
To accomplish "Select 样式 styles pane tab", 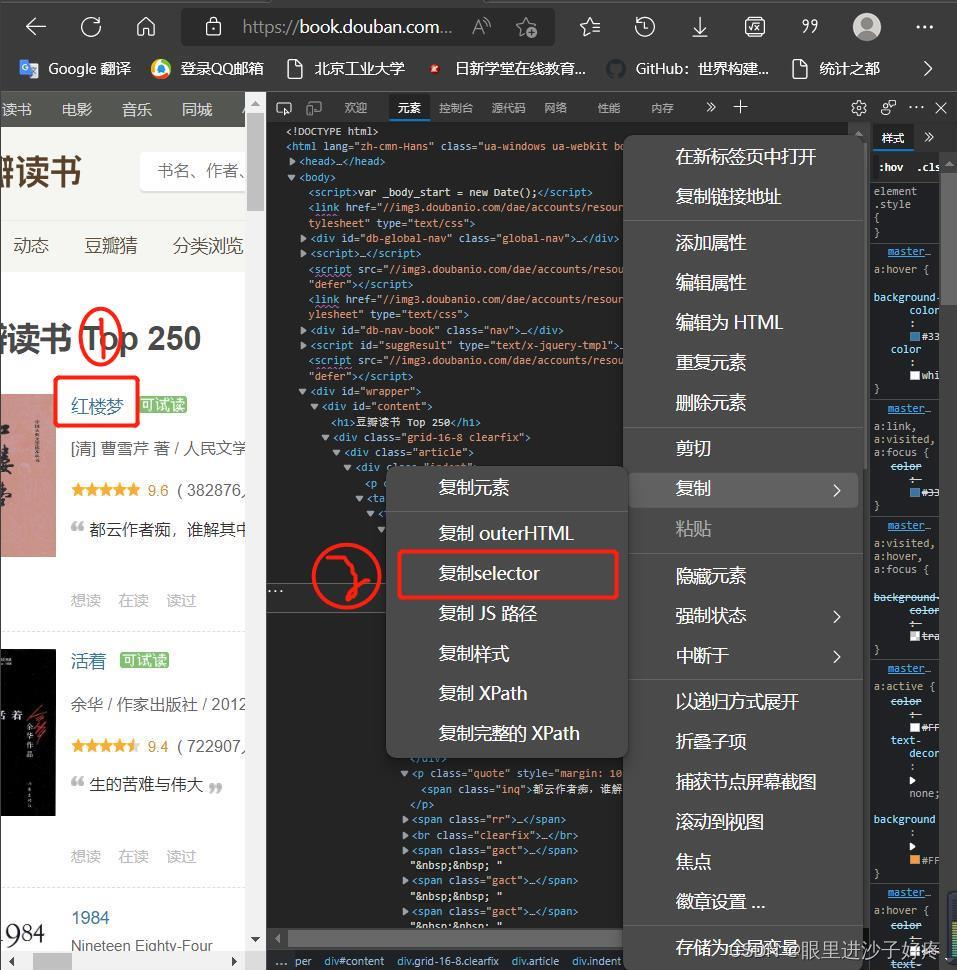I will [893, 138].
